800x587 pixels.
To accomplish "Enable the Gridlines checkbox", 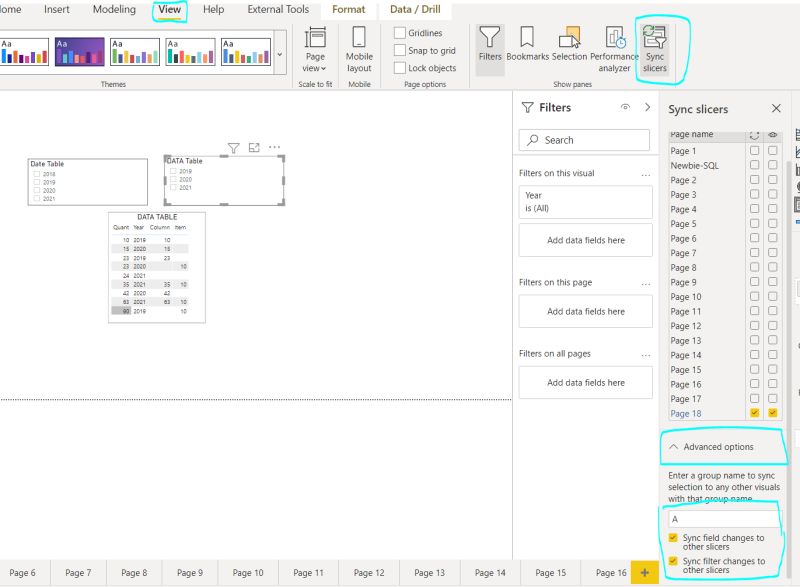I will pos(398,32).
